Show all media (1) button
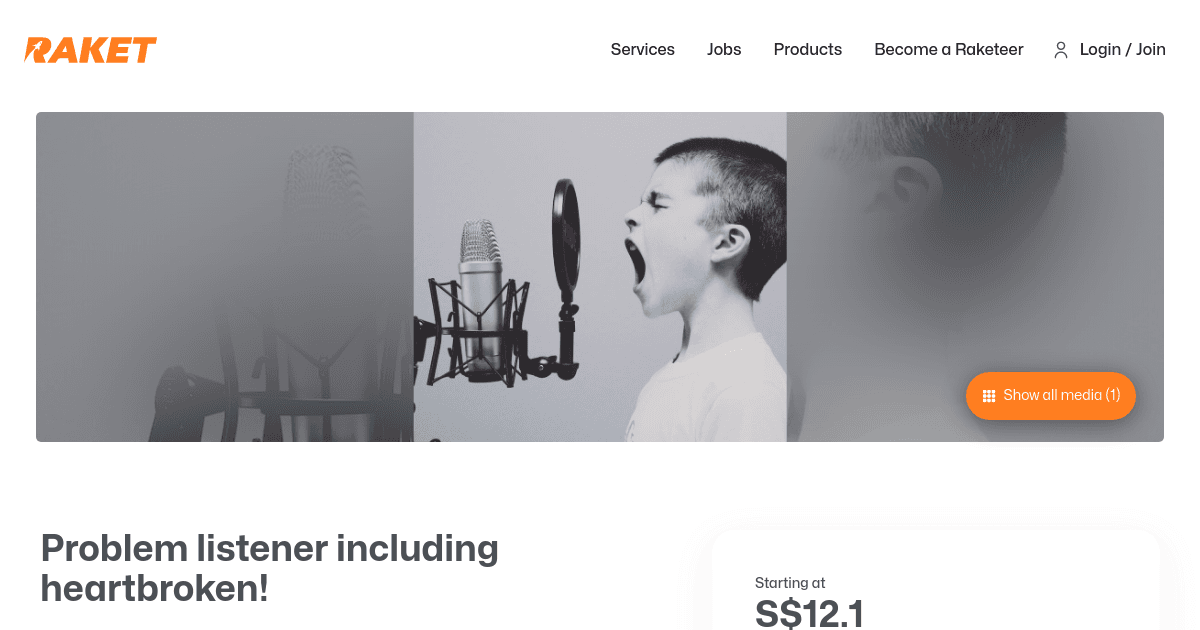The image size is (1200, 630). 1051,396
